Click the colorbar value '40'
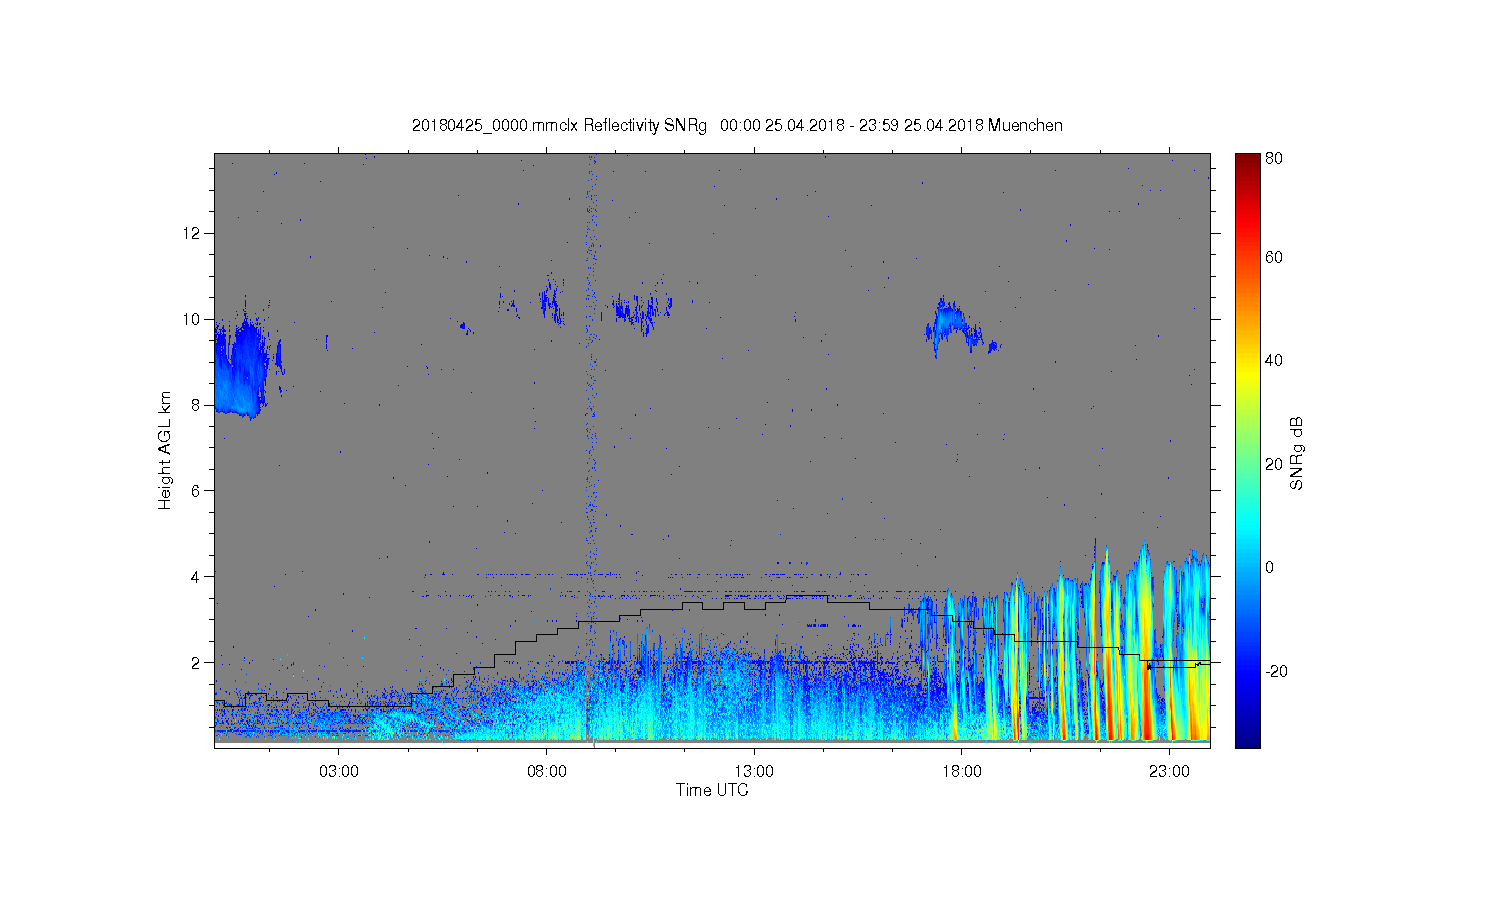Viewport: 1500px width, 900px height. click(1274, 361)
